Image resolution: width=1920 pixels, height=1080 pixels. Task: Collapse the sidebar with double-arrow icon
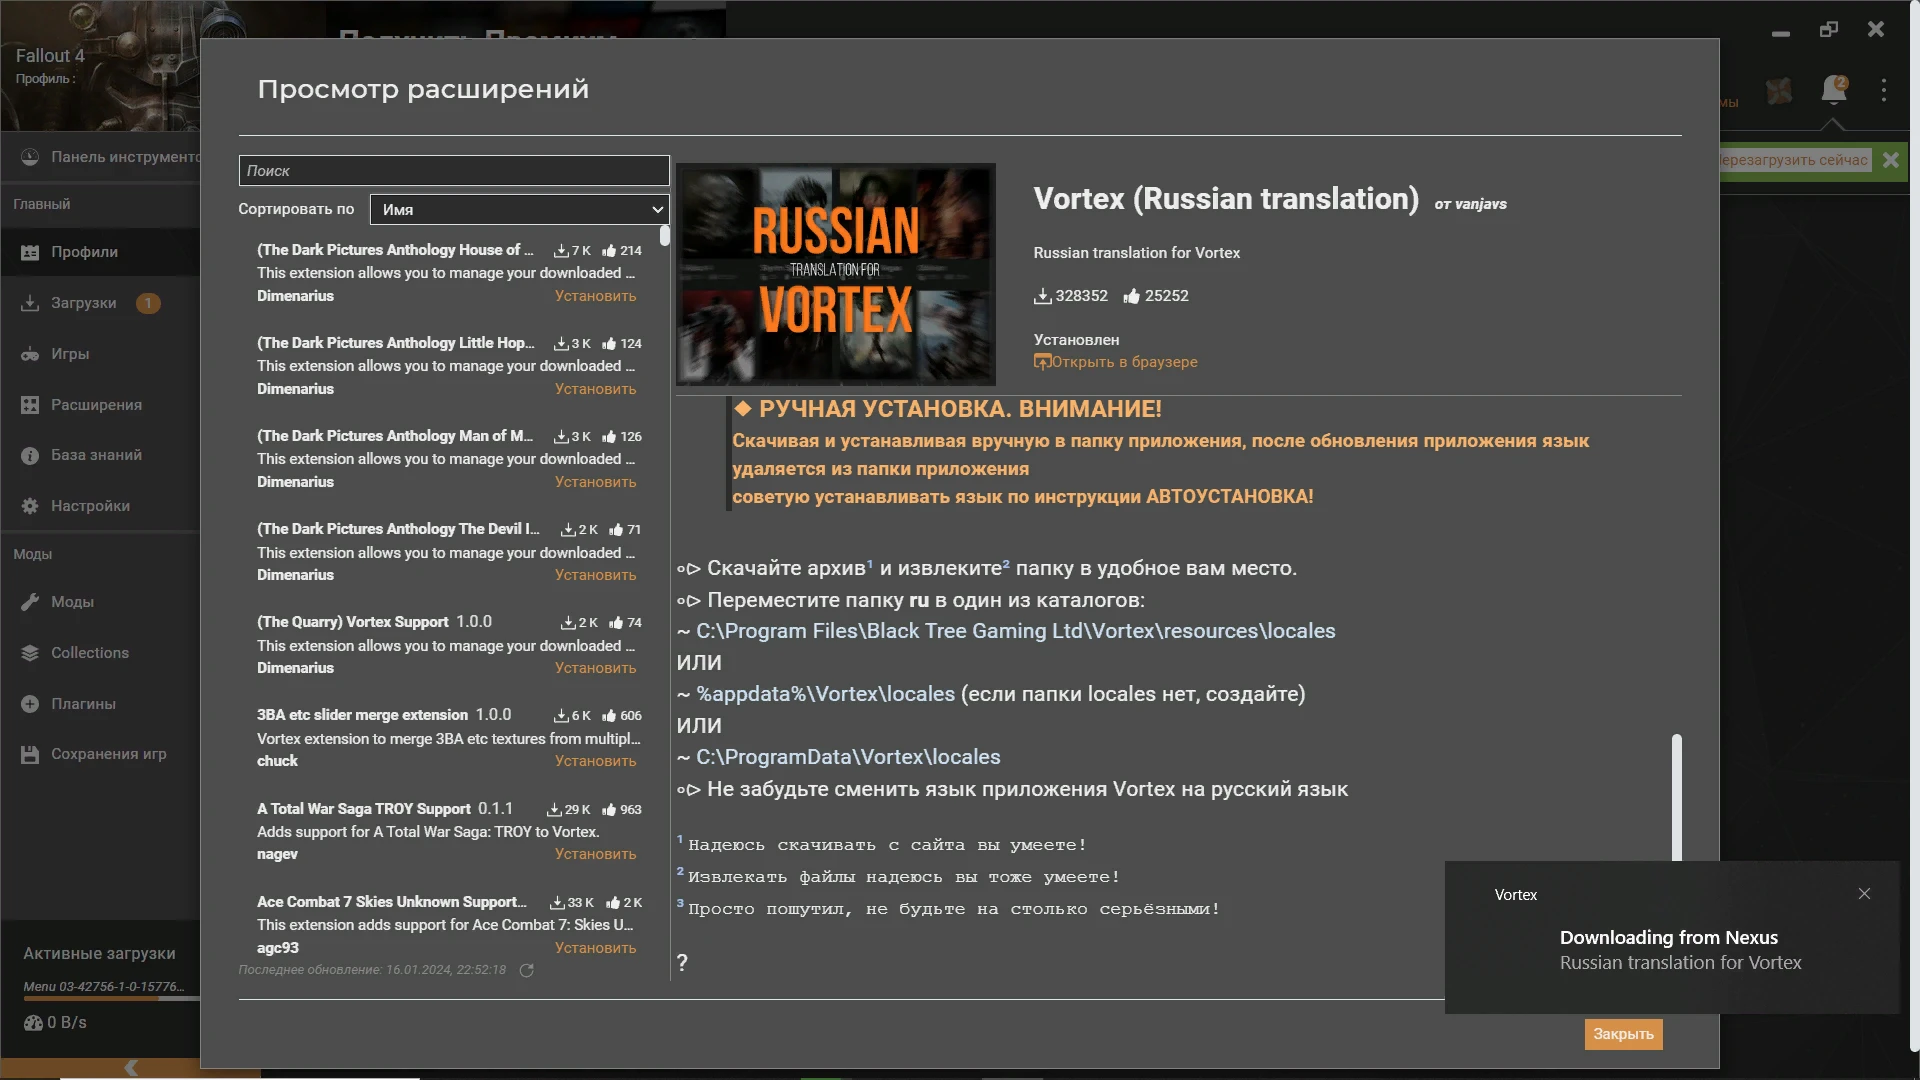(x=130, y=1068)
